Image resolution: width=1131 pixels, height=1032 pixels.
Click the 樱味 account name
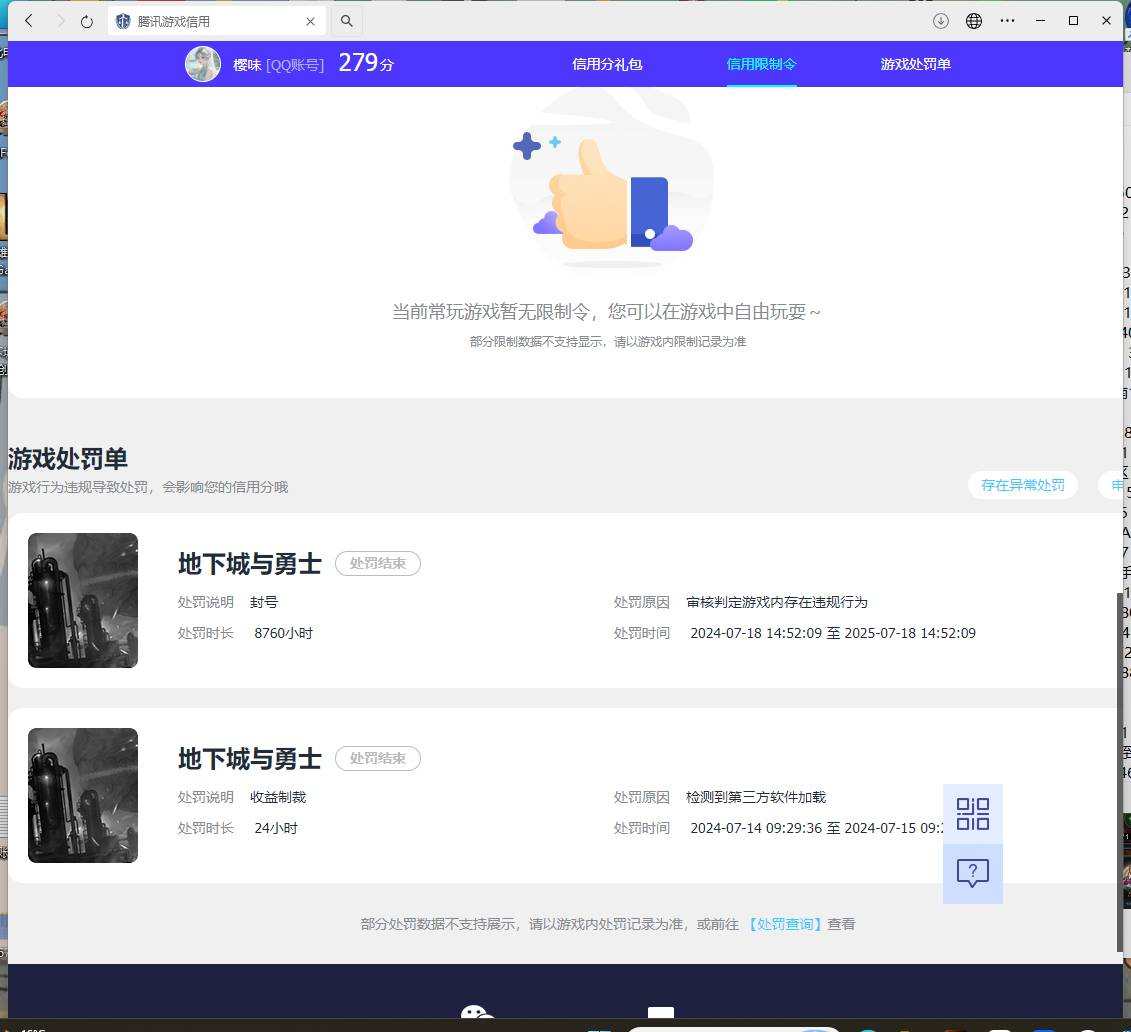tap(247, 65)
